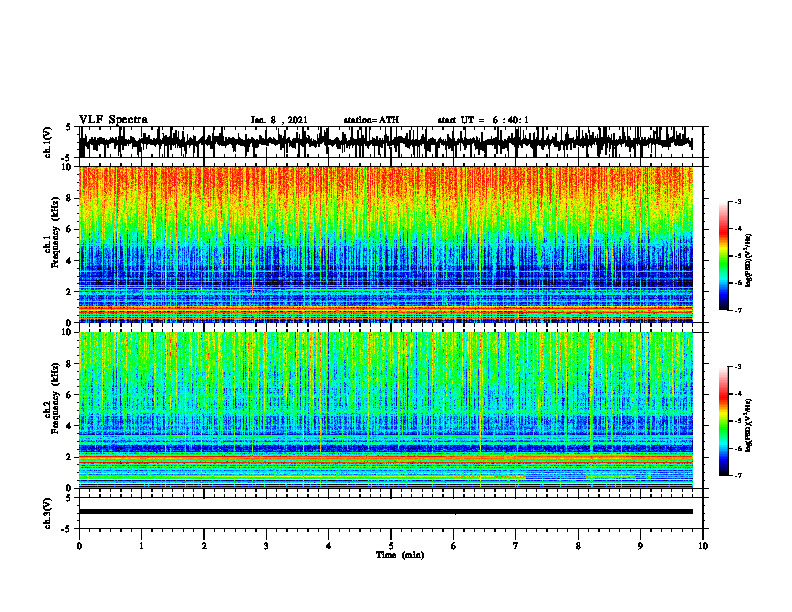792x612 pixels.
Task: Click time axis tick label "7"
Action: click(516, 546)
